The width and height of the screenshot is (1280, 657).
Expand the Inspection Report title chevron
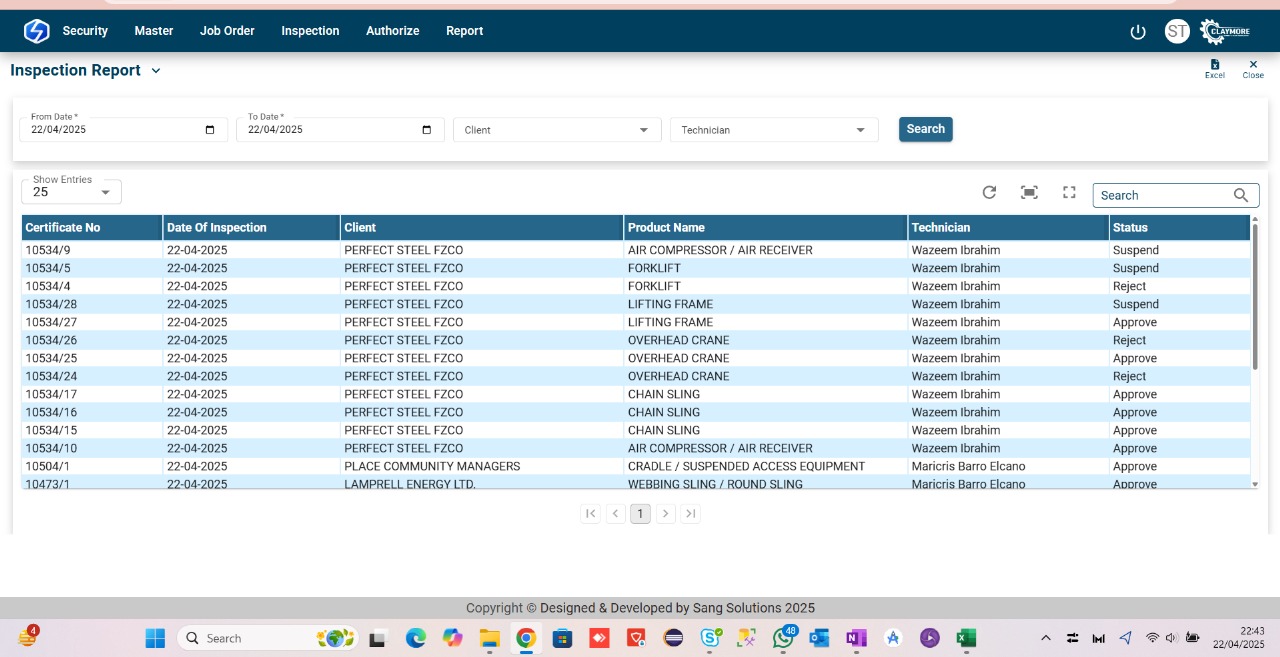[156, 71]
